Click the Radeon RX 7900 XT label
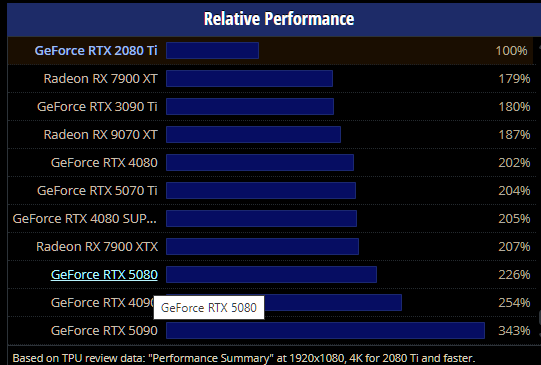Screen dimensions: 541x365 100,79
